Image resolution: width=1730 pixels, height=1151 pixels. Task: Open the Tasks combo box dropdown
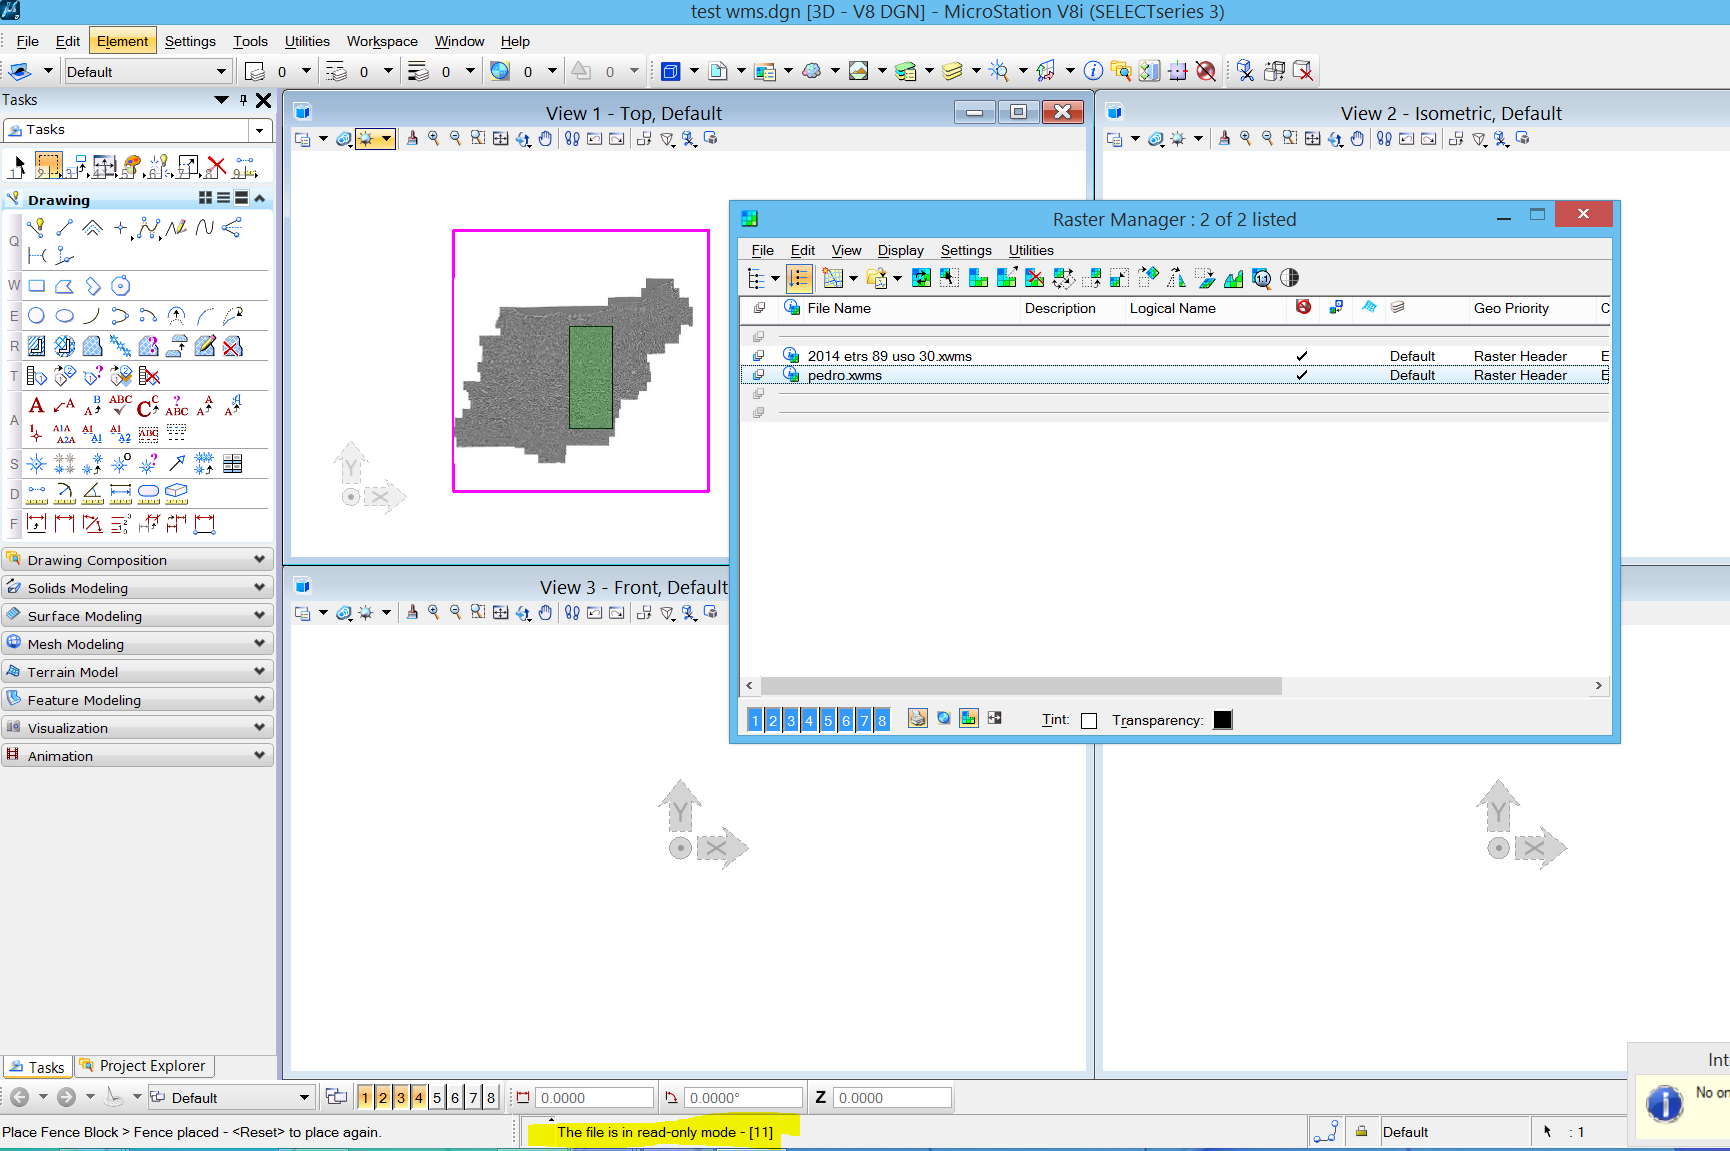[x=260, y=130]
